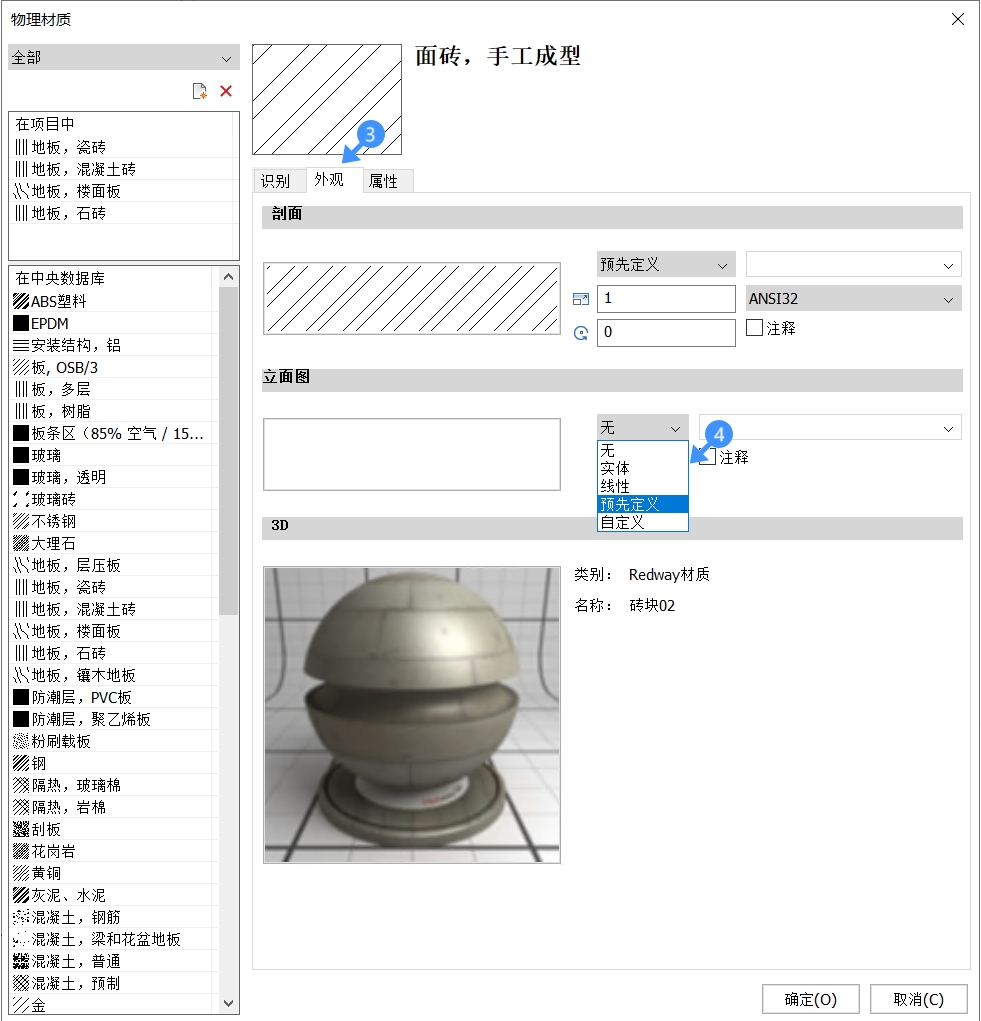
Task: Select 地板,瓷砖 in the project list
Action: [122, 147]
